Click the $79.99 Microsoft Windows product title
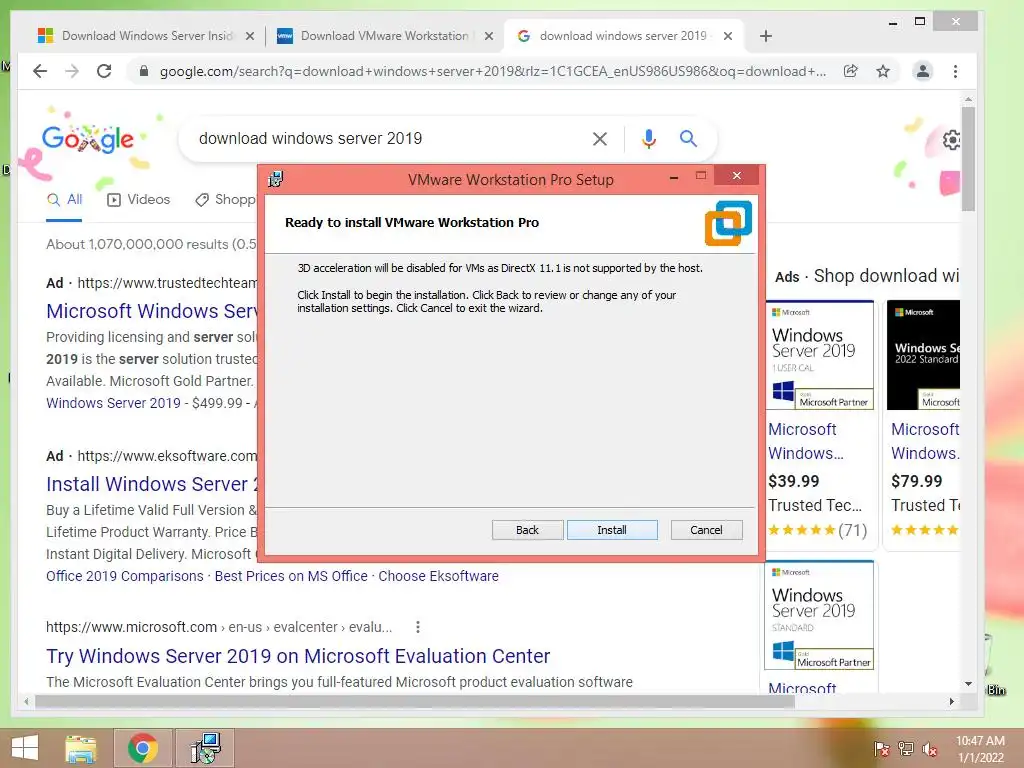This screenshot has height=768, width=1024. point(925,441)
